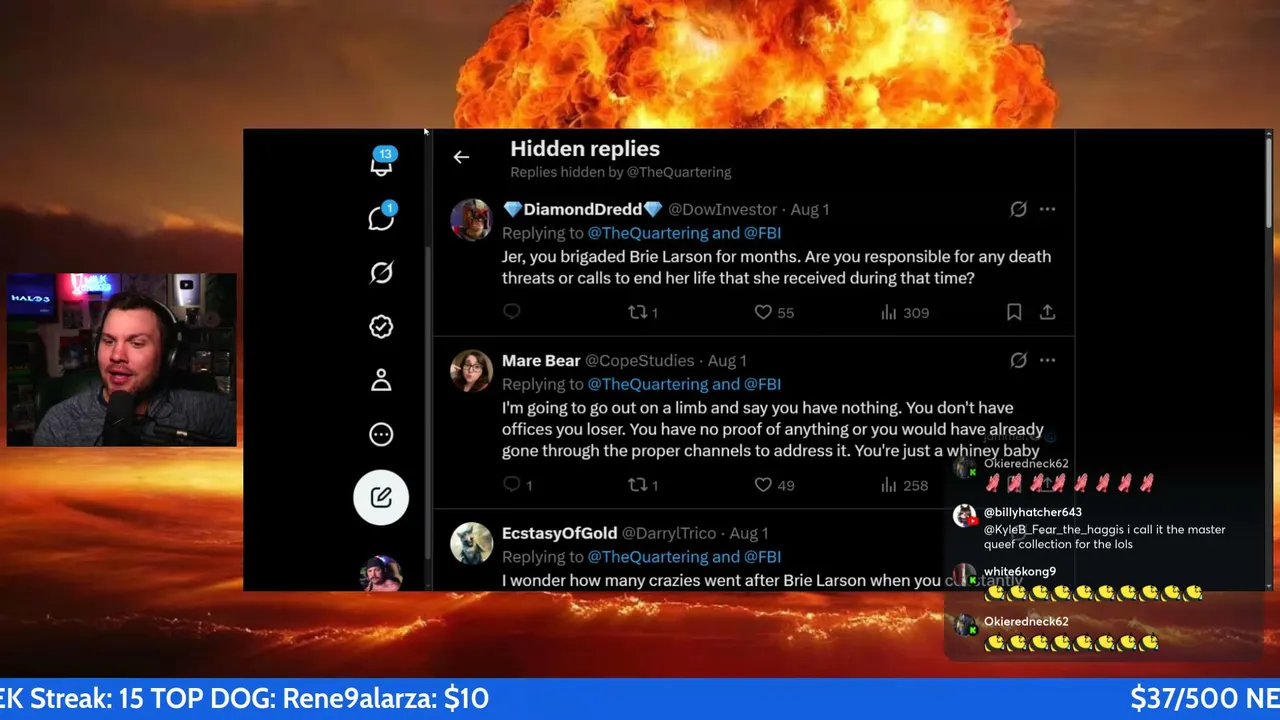Repost Mare Bear's reply
Screen dimensions: 1280x720
point(642,485)
